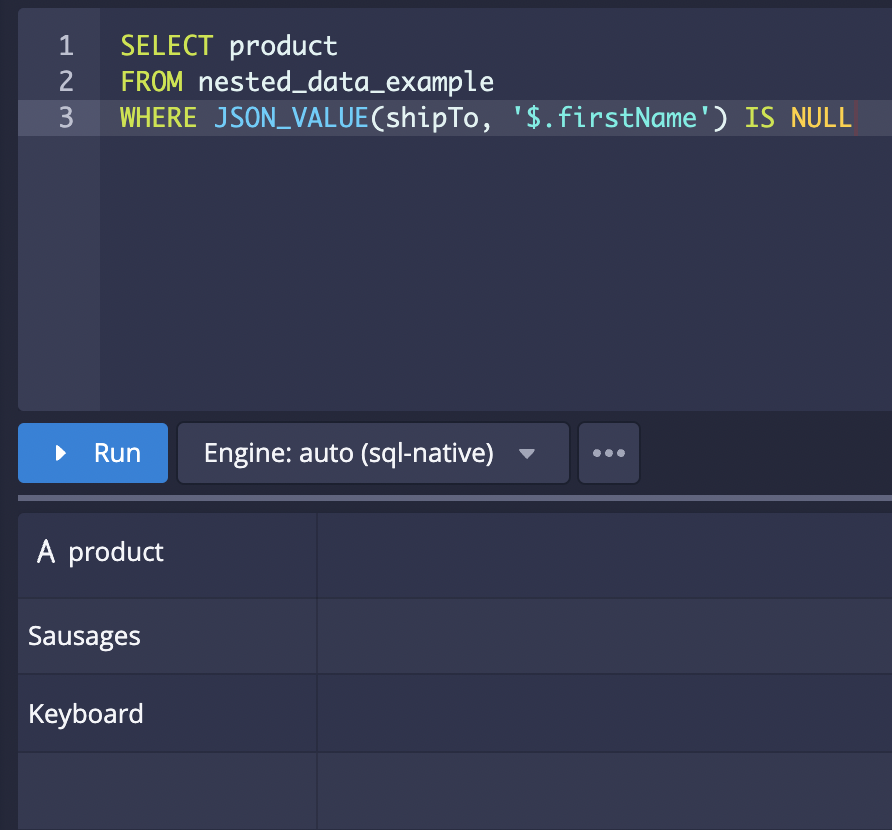
Task: Click the empty cell right of Sausages
Action: [x=600, y=636]
